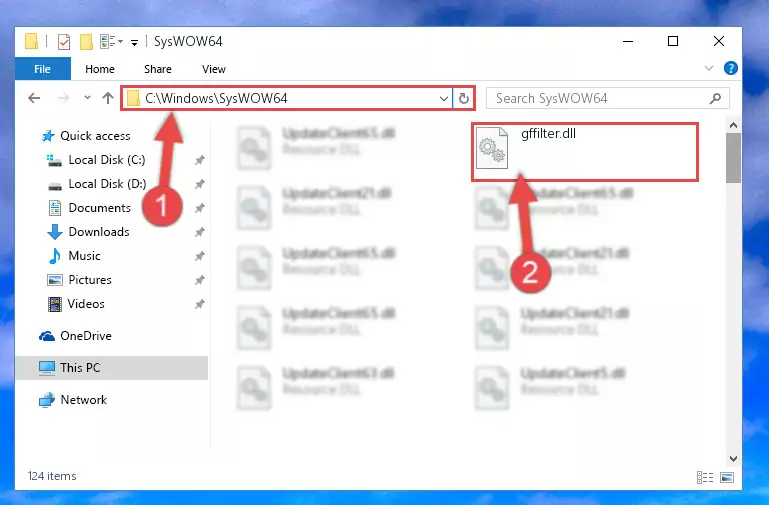Click the 124 items status text
Image resolution: width=769 pixels, height=505 pixels.
(x=52, y=476)
